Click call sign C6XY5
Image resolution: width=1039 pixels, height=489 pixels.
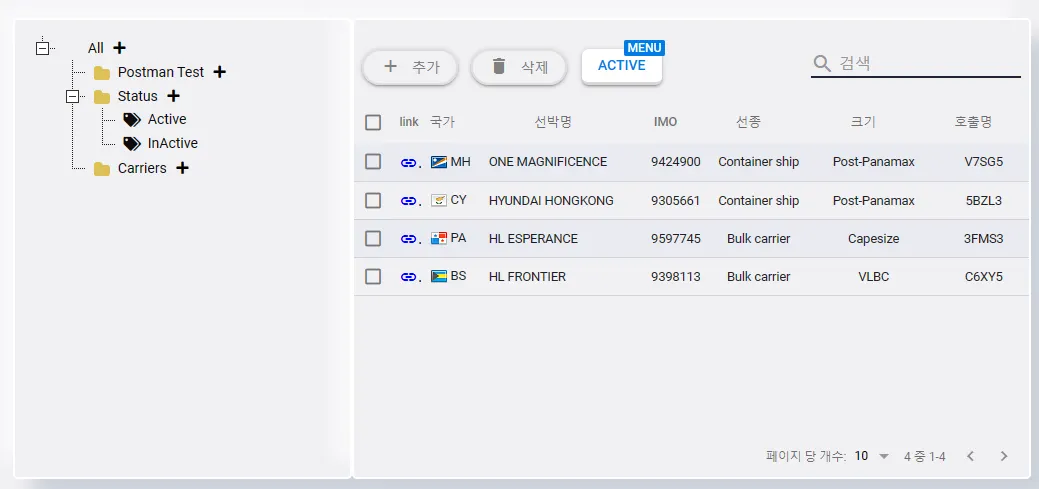click(x=984, y=277)
